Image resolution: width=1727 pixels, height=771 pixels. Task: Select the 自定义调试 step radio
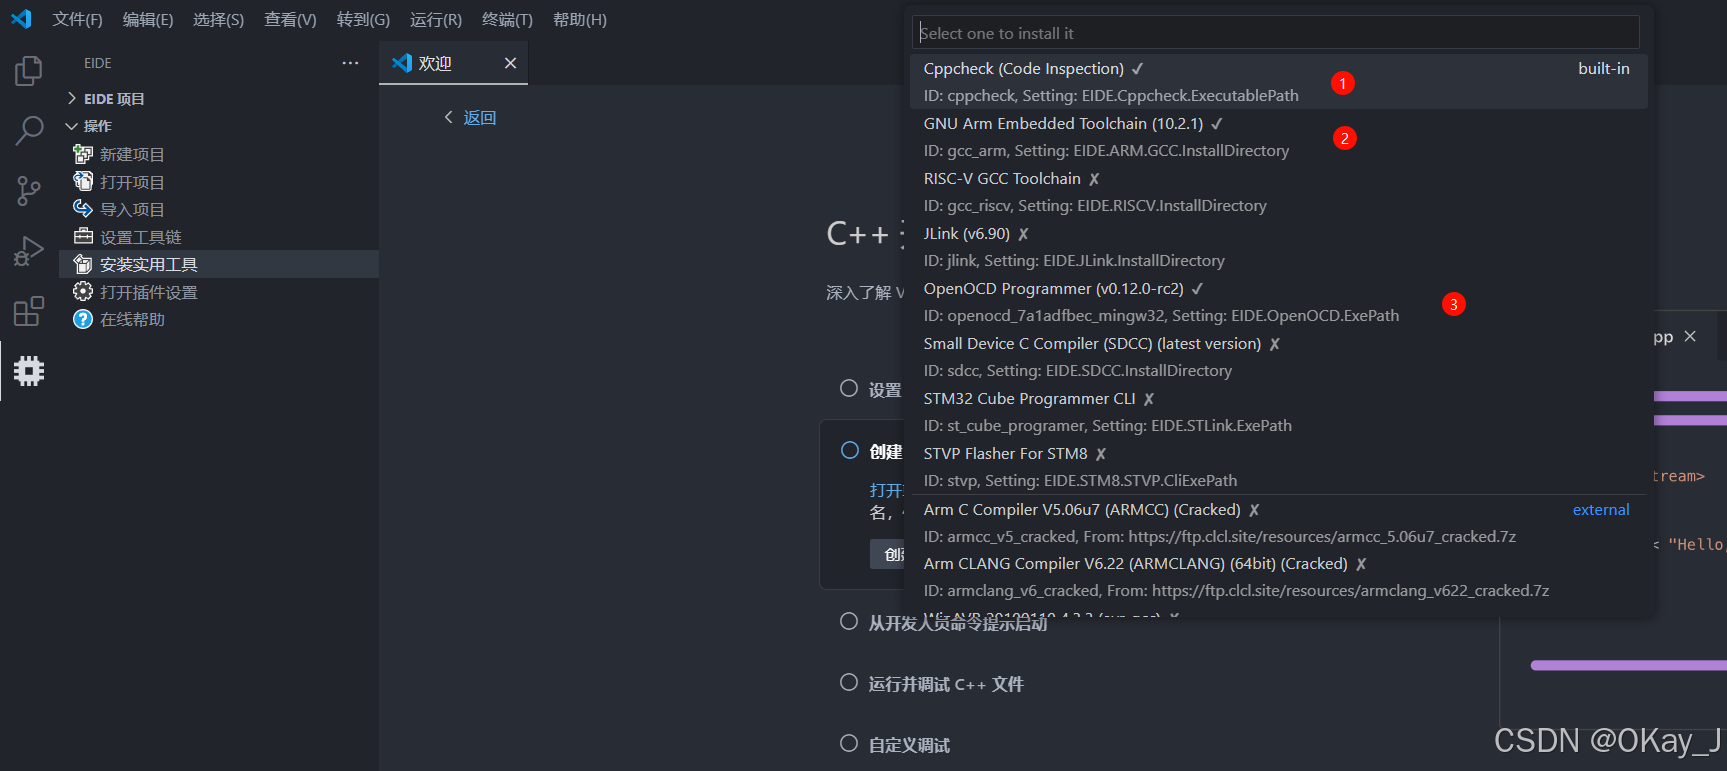pos(849,743)
